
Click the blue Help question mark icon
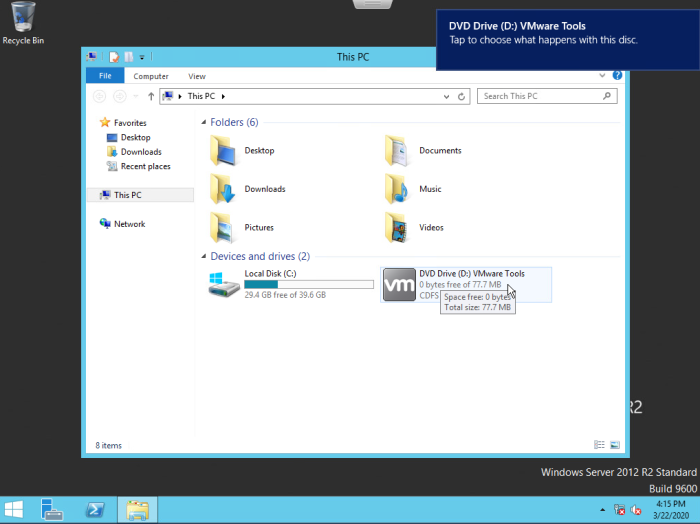[x=617, y=75]
